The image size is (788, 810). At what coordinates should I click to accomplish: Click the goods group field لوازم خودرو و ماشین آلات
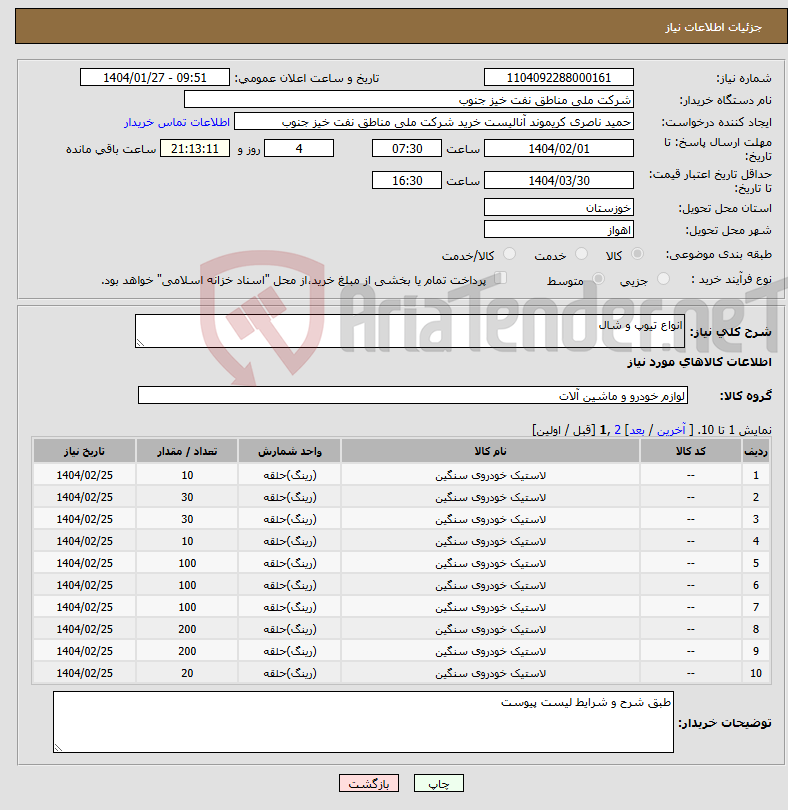coord(413,396)
